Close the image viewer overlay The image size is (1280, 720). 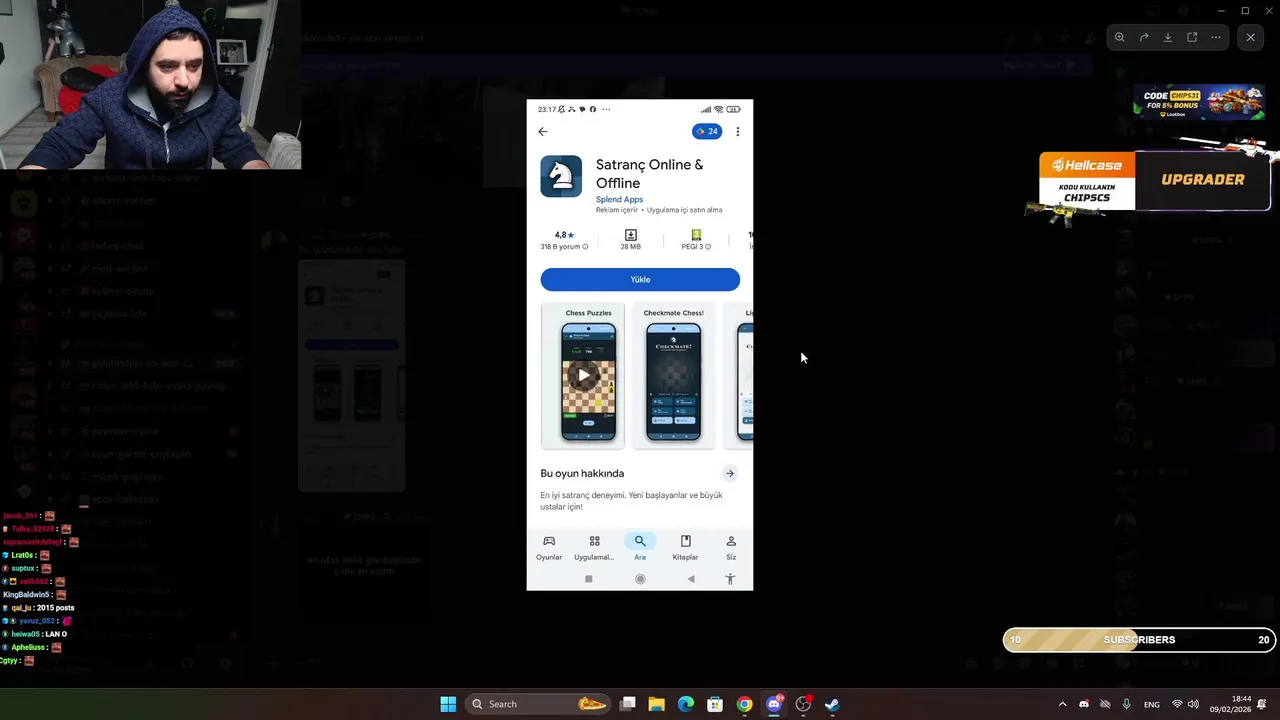click(1250, 37)
